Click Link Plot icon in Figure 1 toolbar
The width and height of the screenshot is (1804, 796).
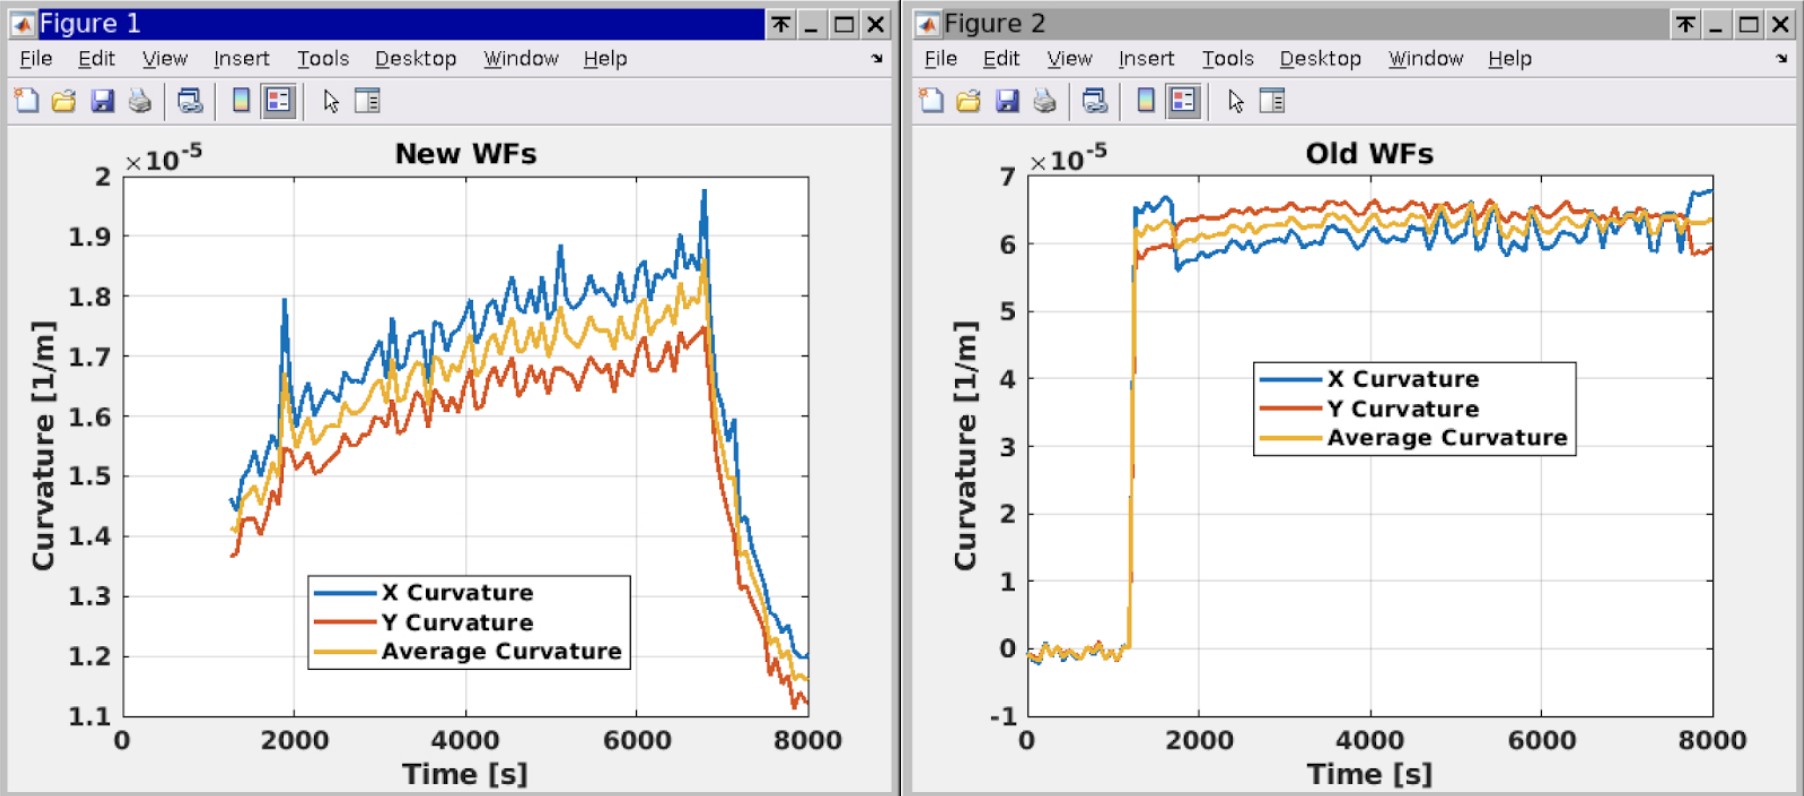point(189,101)
